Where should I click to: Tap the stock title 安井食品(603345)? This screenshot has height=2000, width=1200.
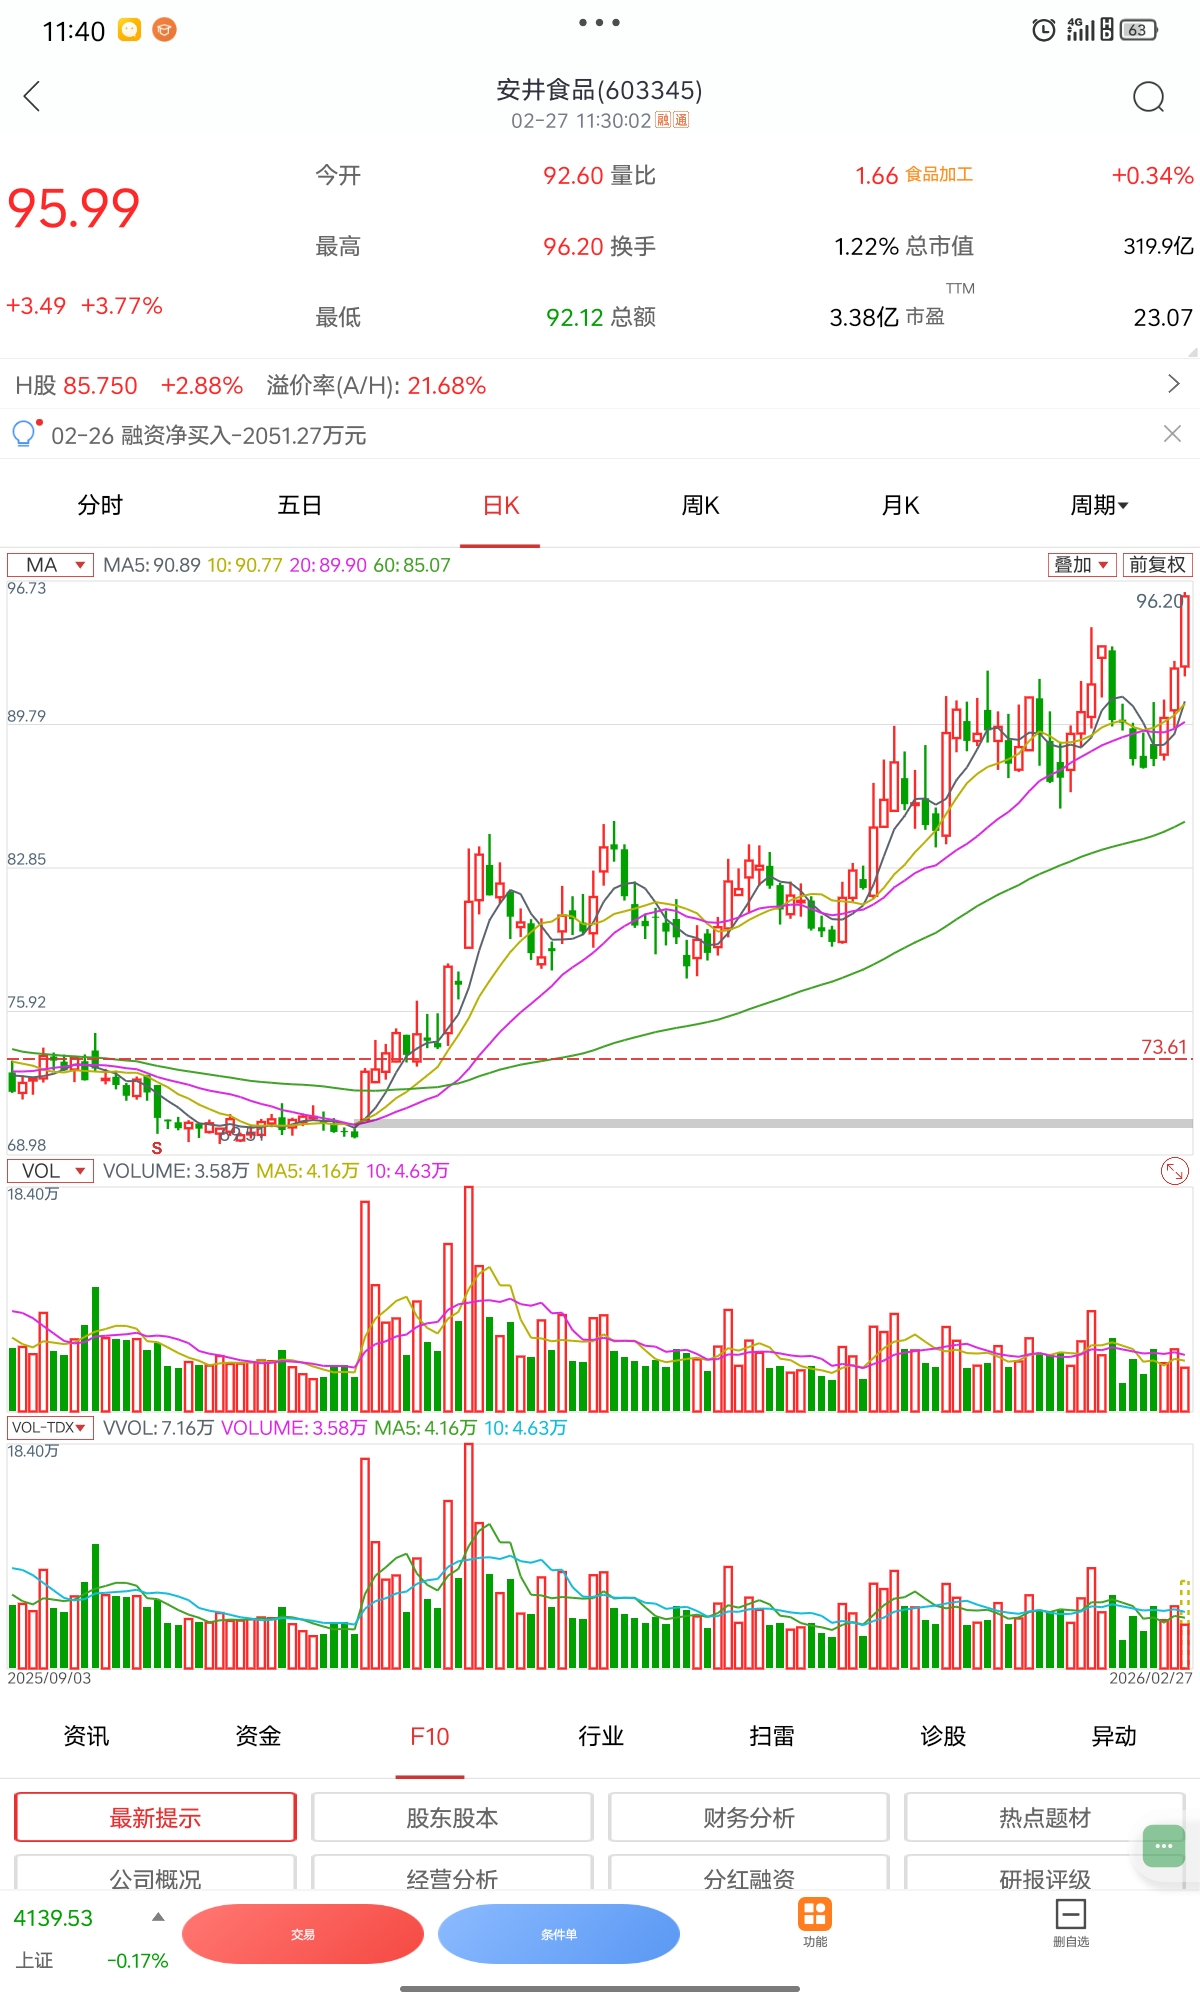click(600, 90)
